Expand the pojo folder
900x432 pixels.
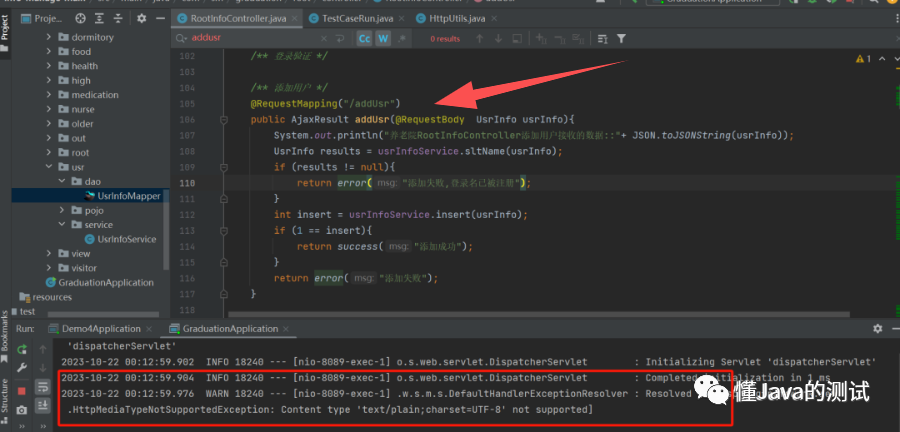62,210
